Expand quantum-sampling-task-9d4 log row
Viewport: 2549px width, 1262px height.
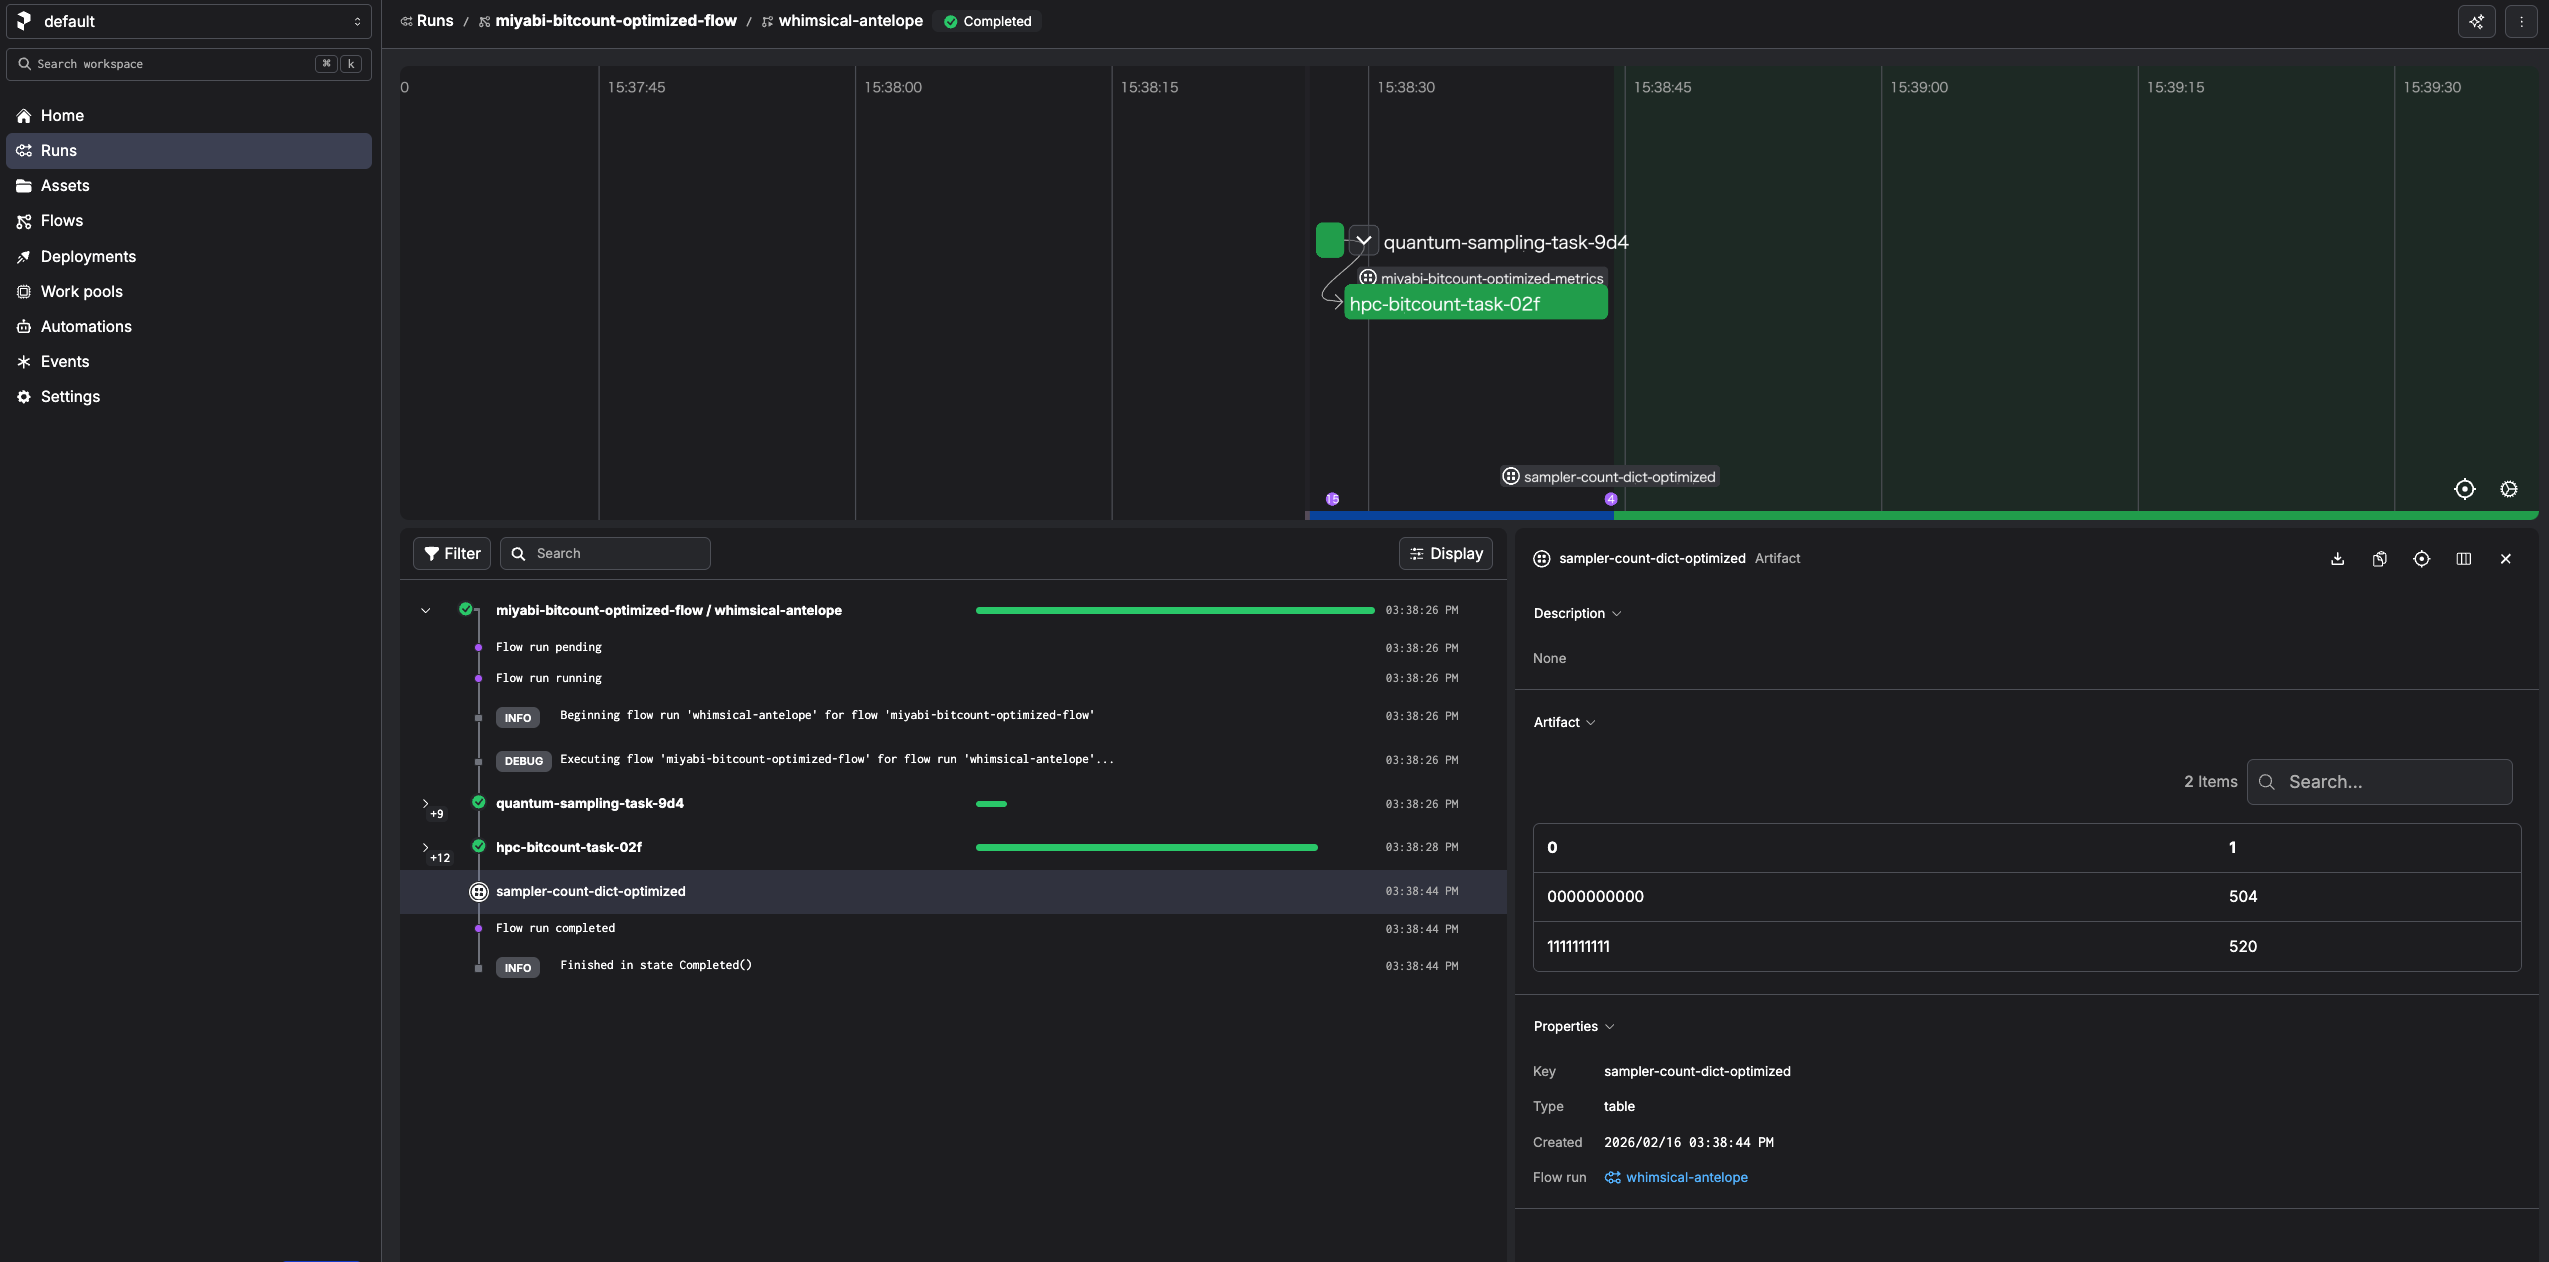pyautogui.click(x=425, y=803)
